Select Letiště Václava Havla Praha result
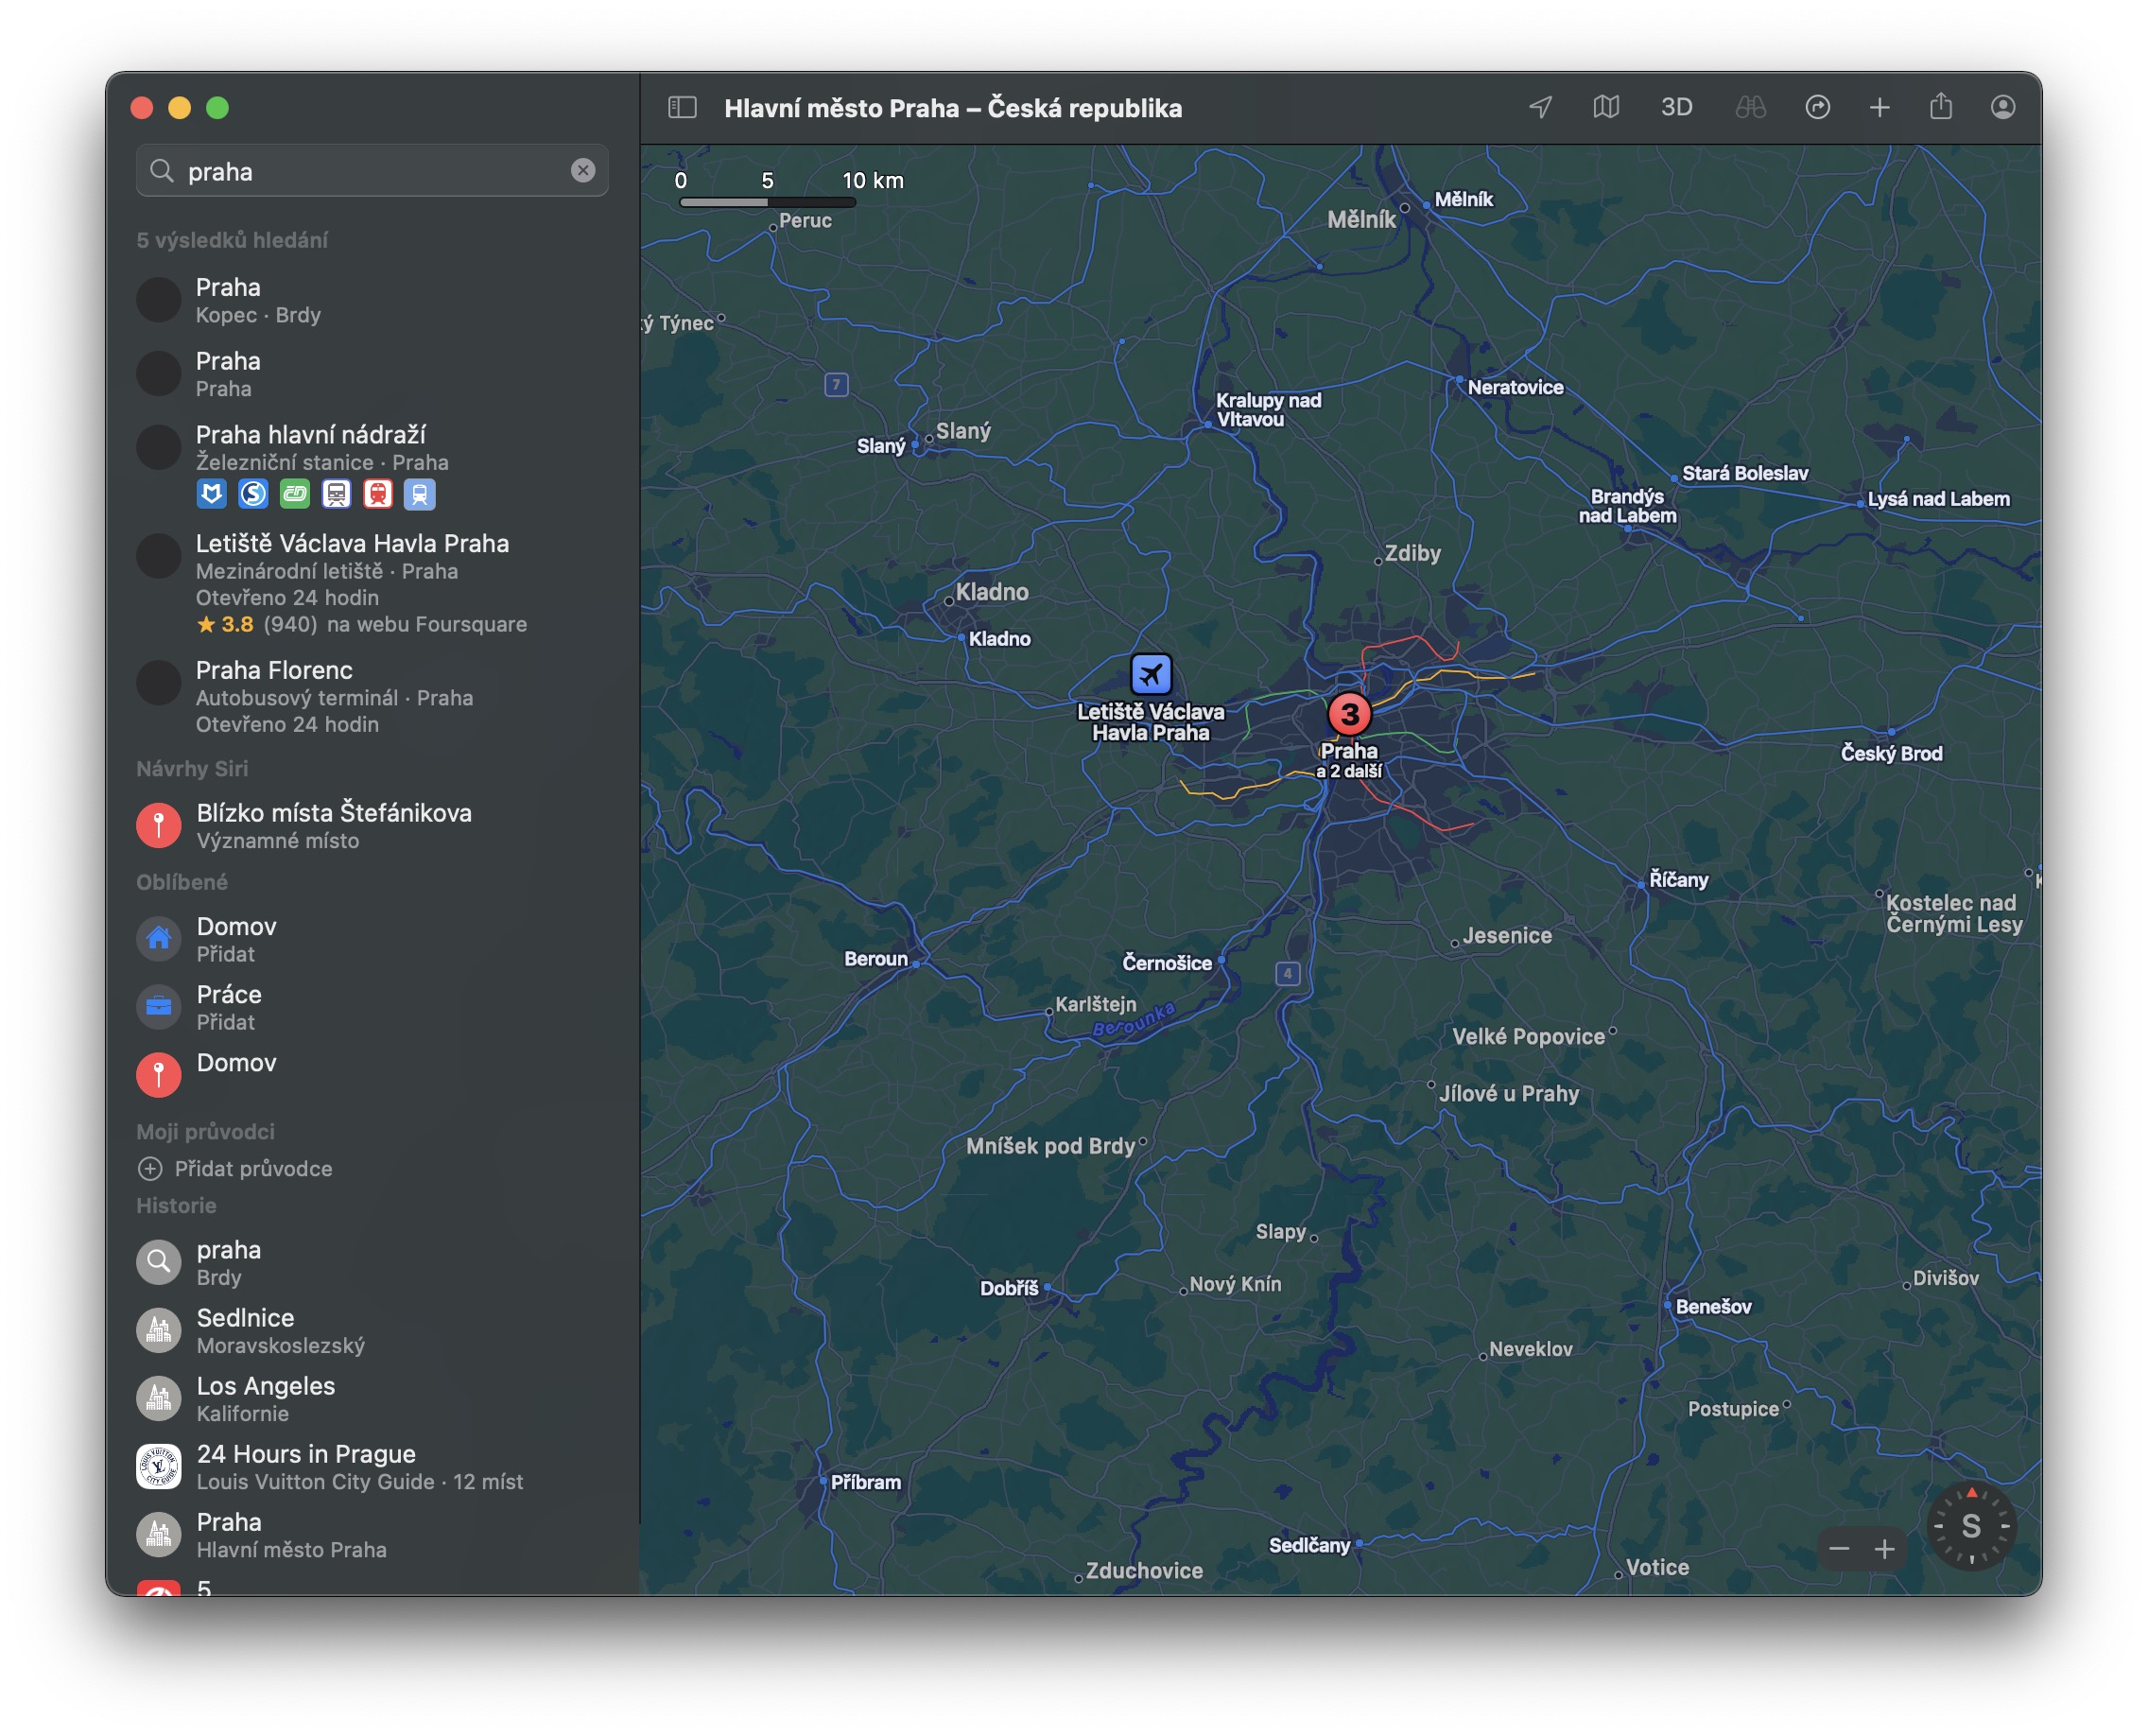The image size is (2148, 1736). (352, 544)
